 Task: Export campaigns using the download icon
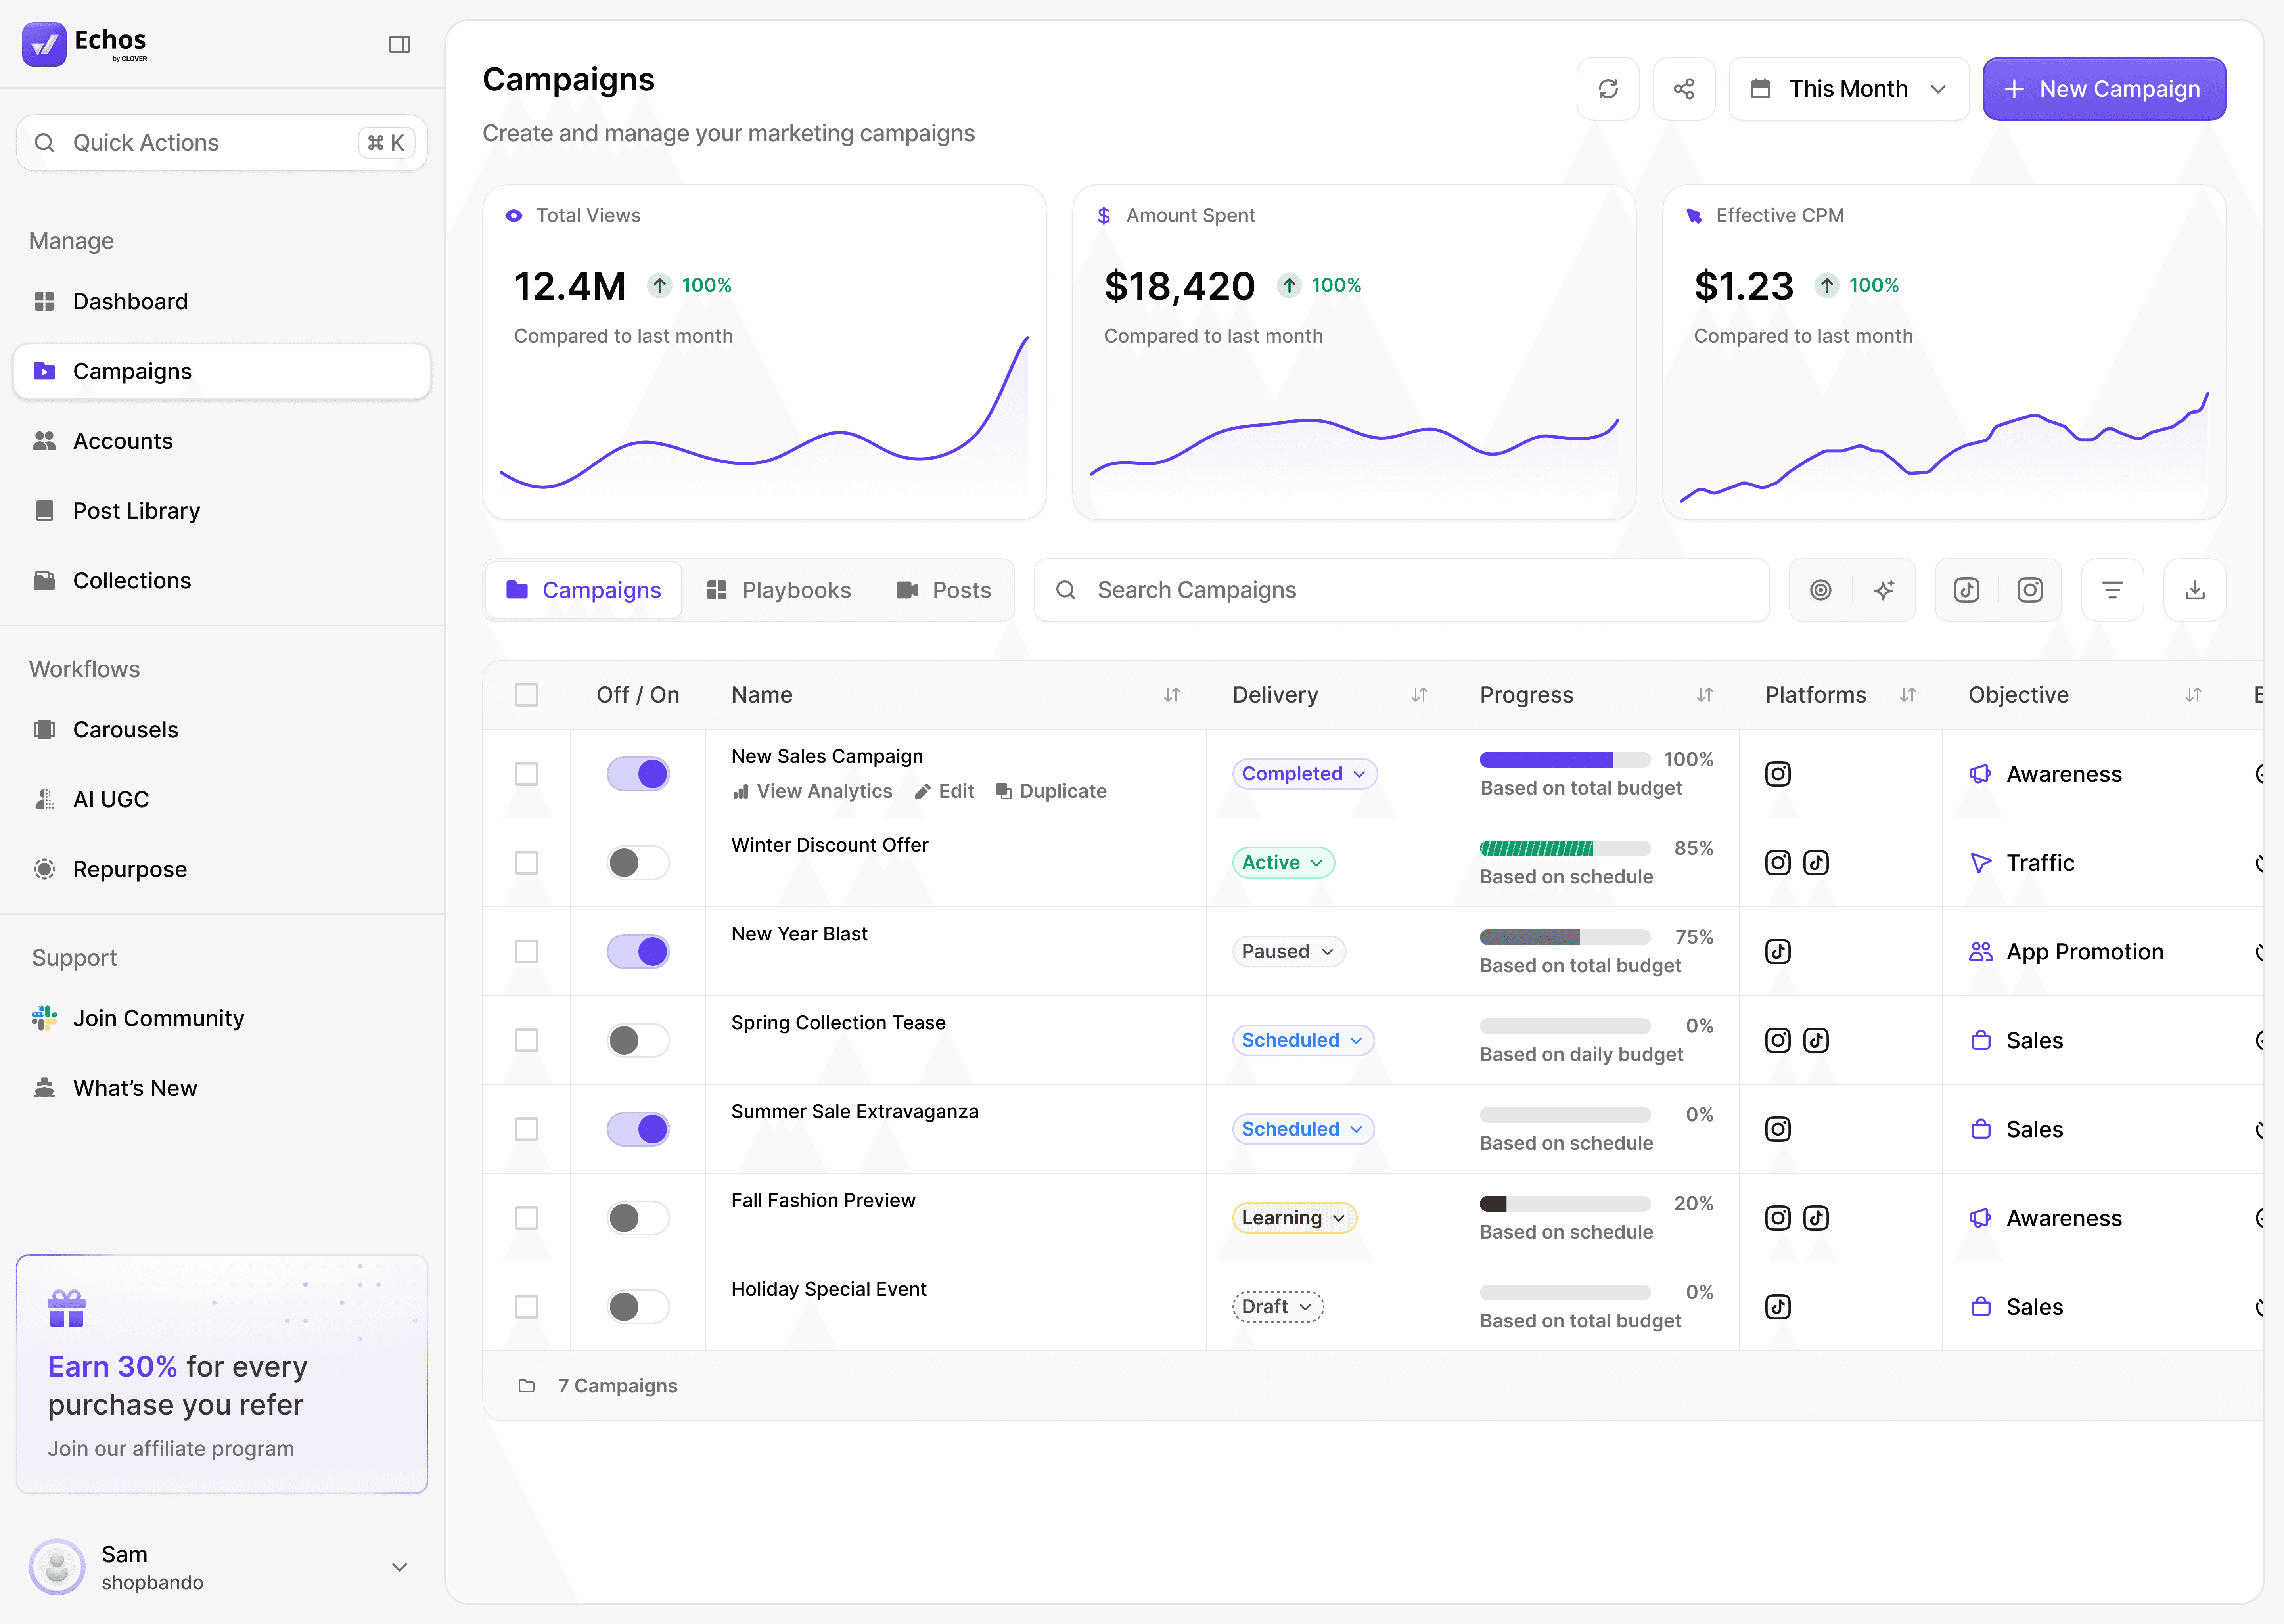[x=2195, y=590]
